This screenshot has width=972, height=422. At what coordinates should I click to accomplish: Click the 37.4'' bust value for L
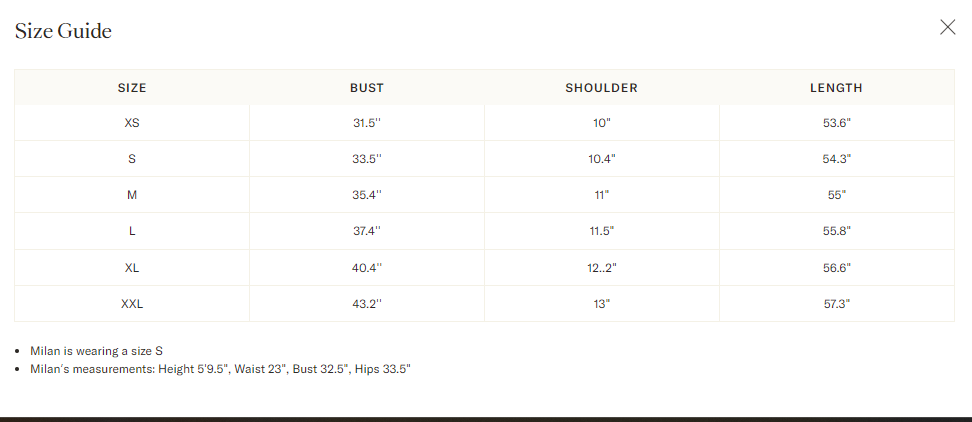(367, 231)
